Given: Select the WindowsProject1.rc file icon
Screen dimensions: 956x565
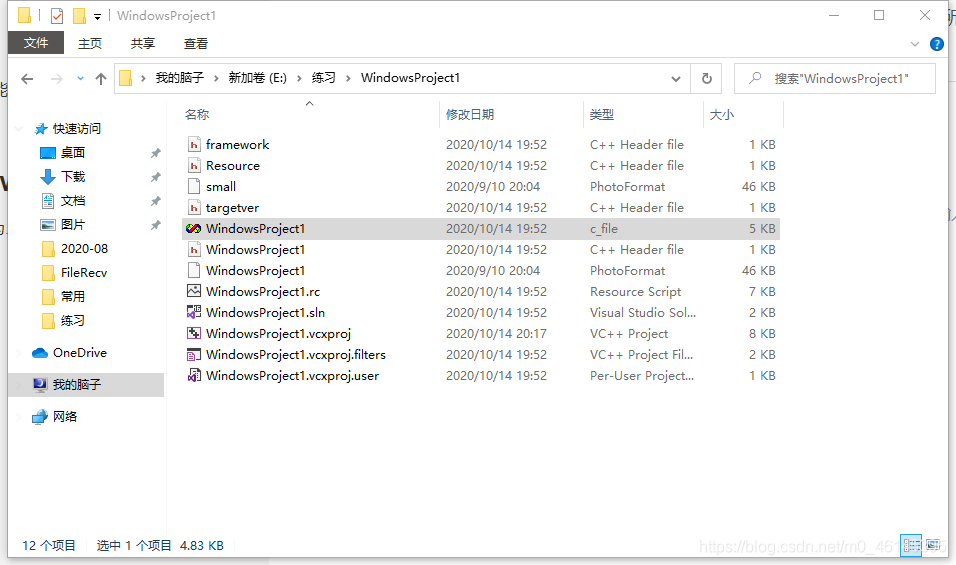Looking at the screenshot, I should point(194,291).
